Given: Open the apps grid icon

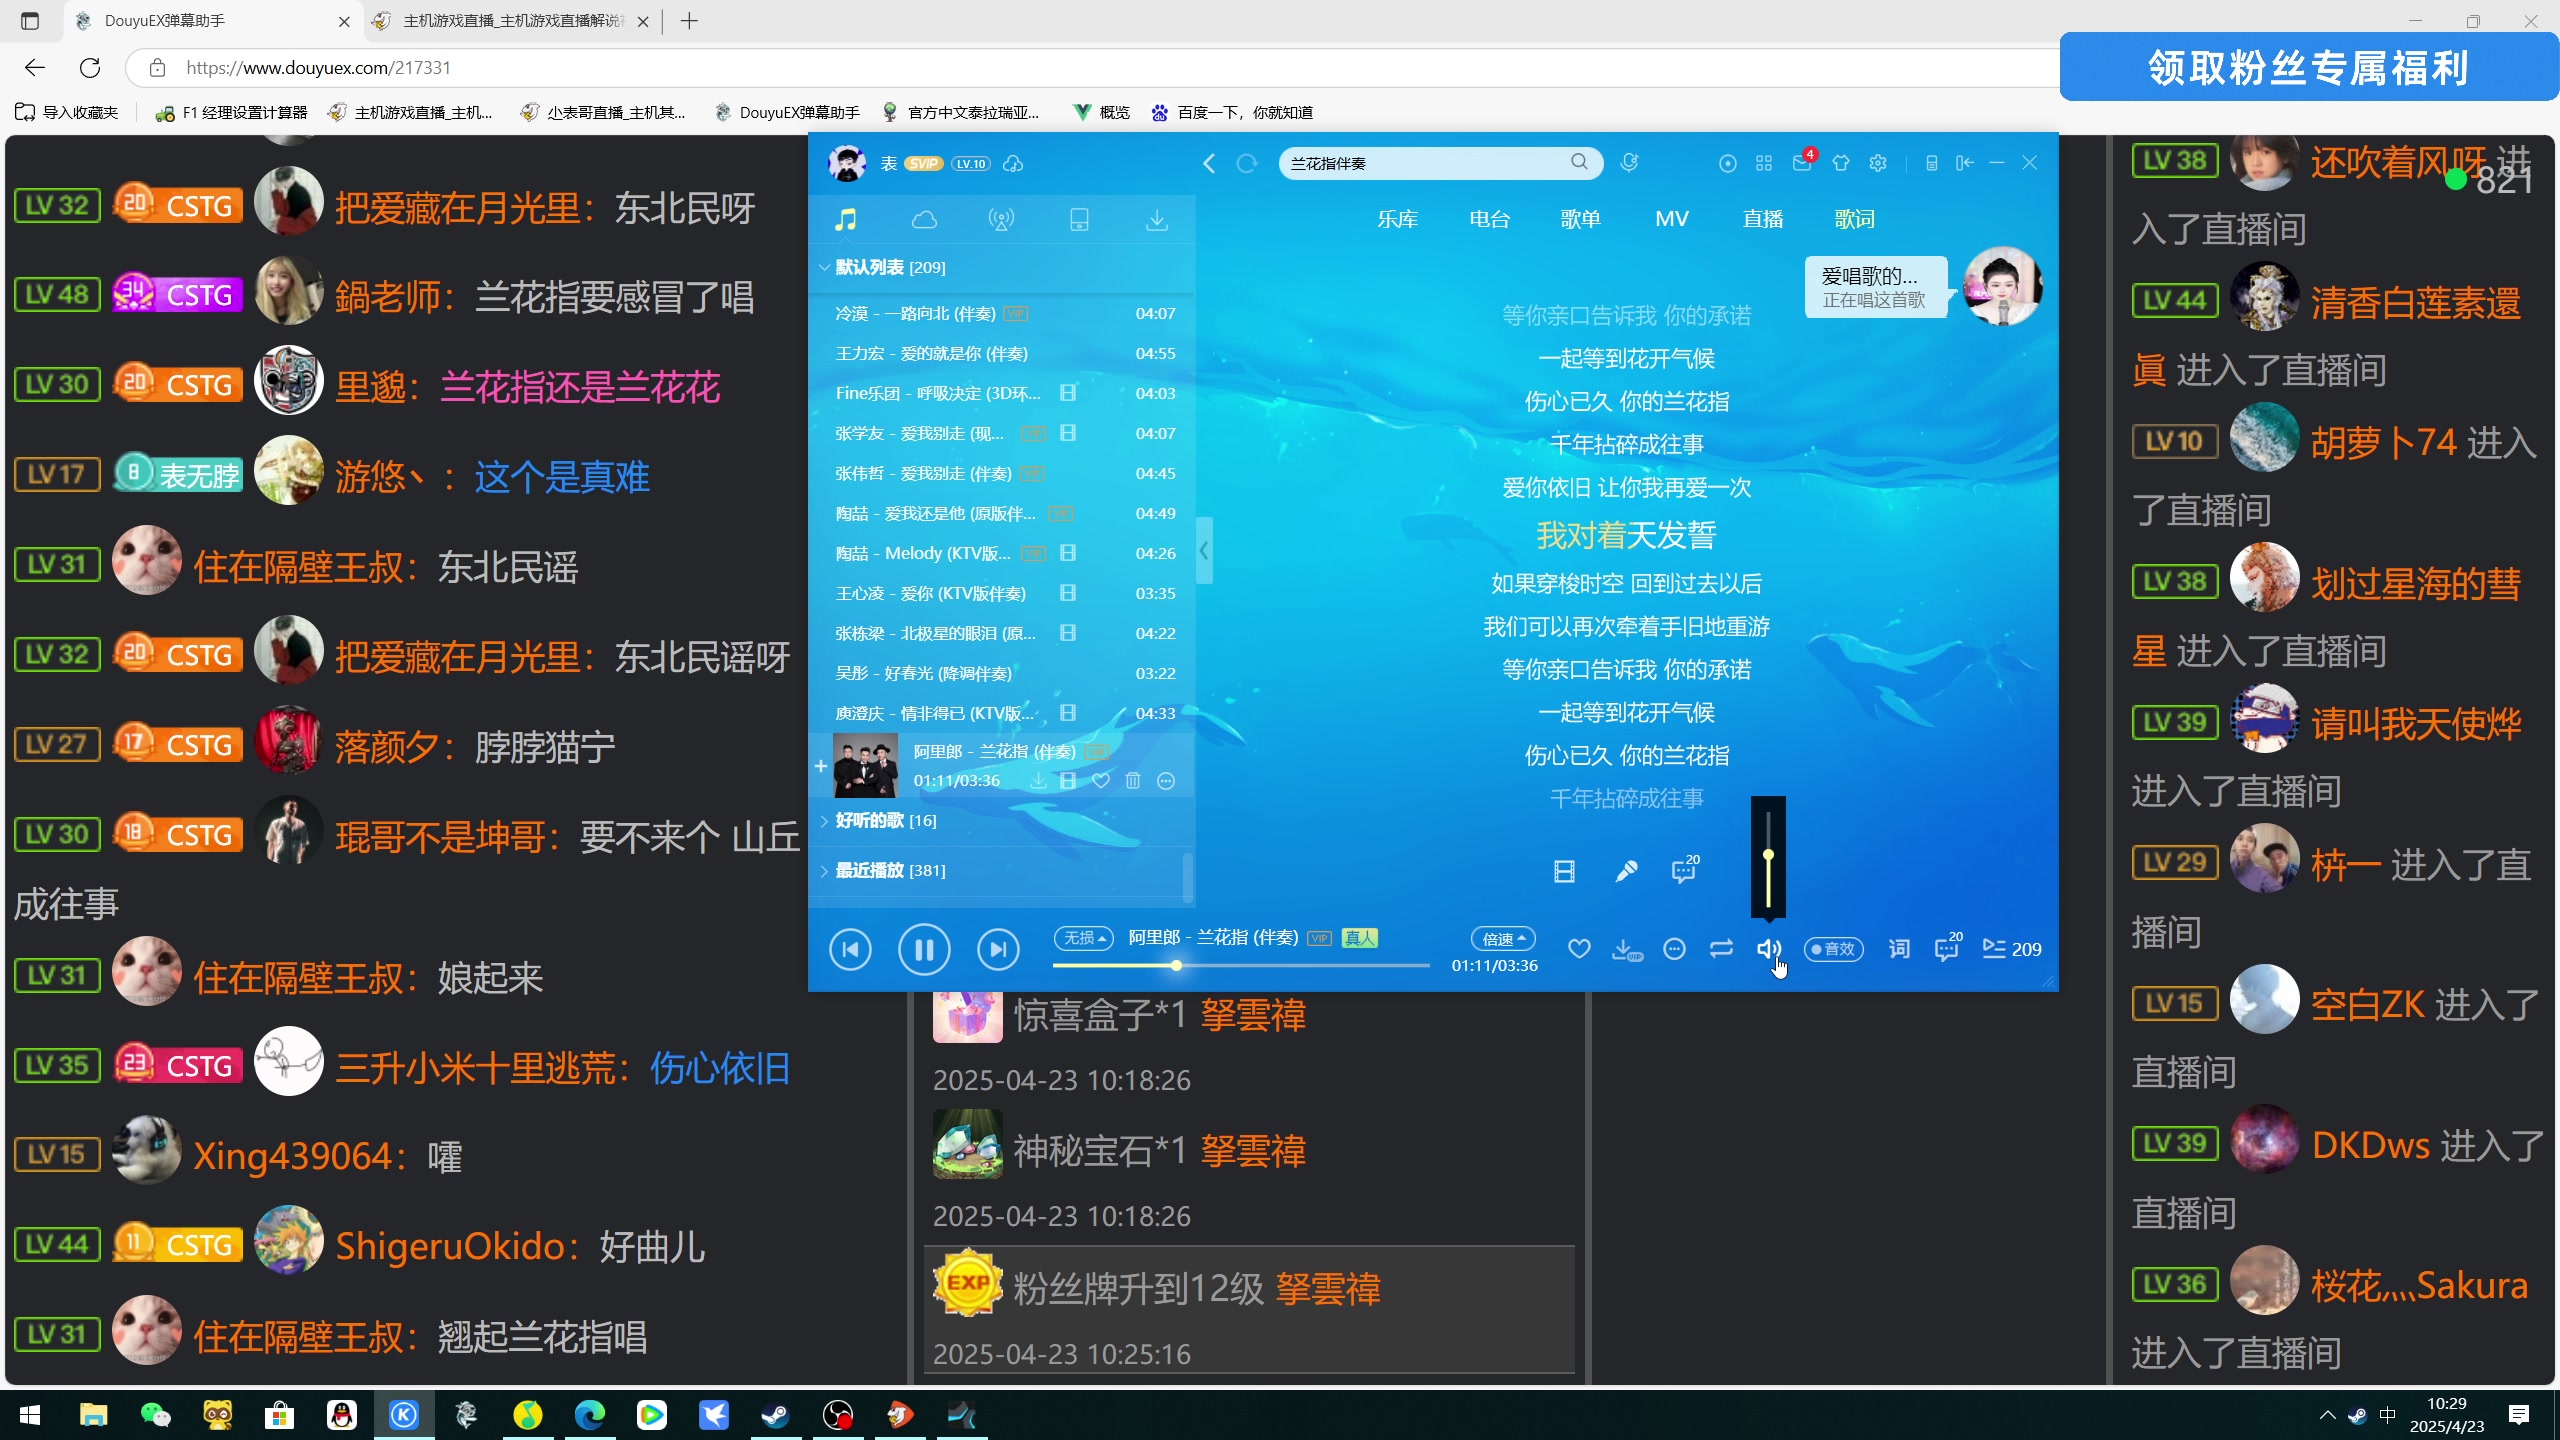Looking at the screenshot, I should [1764, 162].
